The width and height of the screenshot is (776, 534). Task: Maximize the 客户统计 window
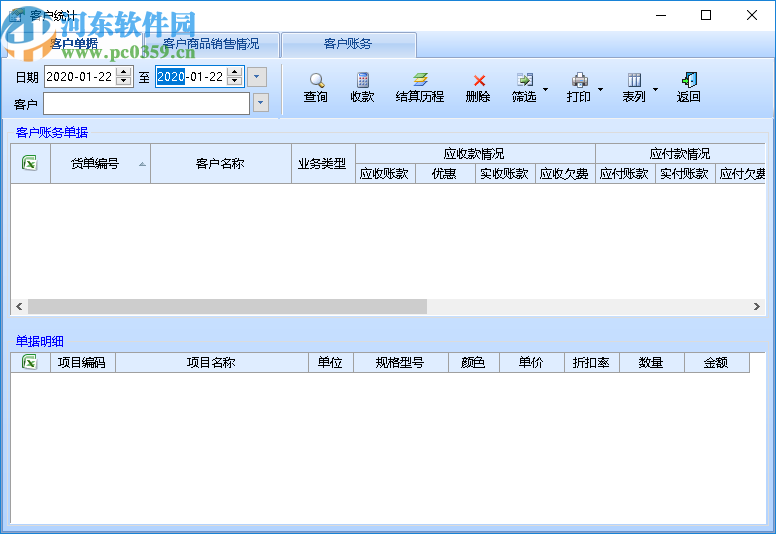706,15
